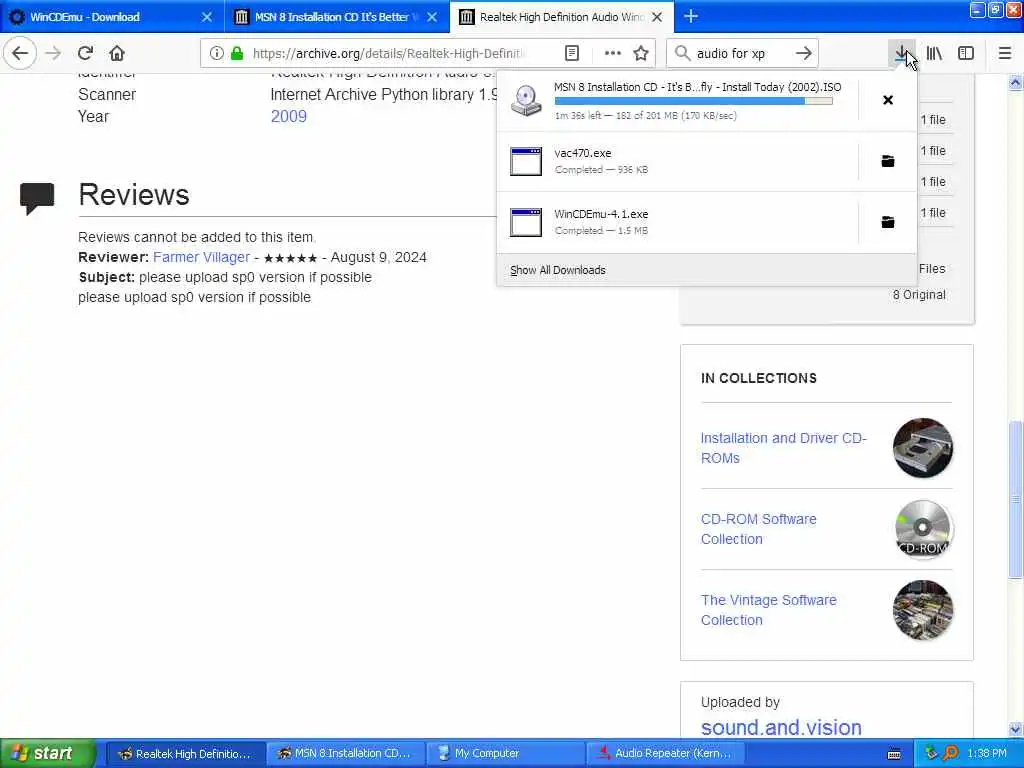Open the downloads toolbar button
1024x768 pixels.
tap(901, 54)
